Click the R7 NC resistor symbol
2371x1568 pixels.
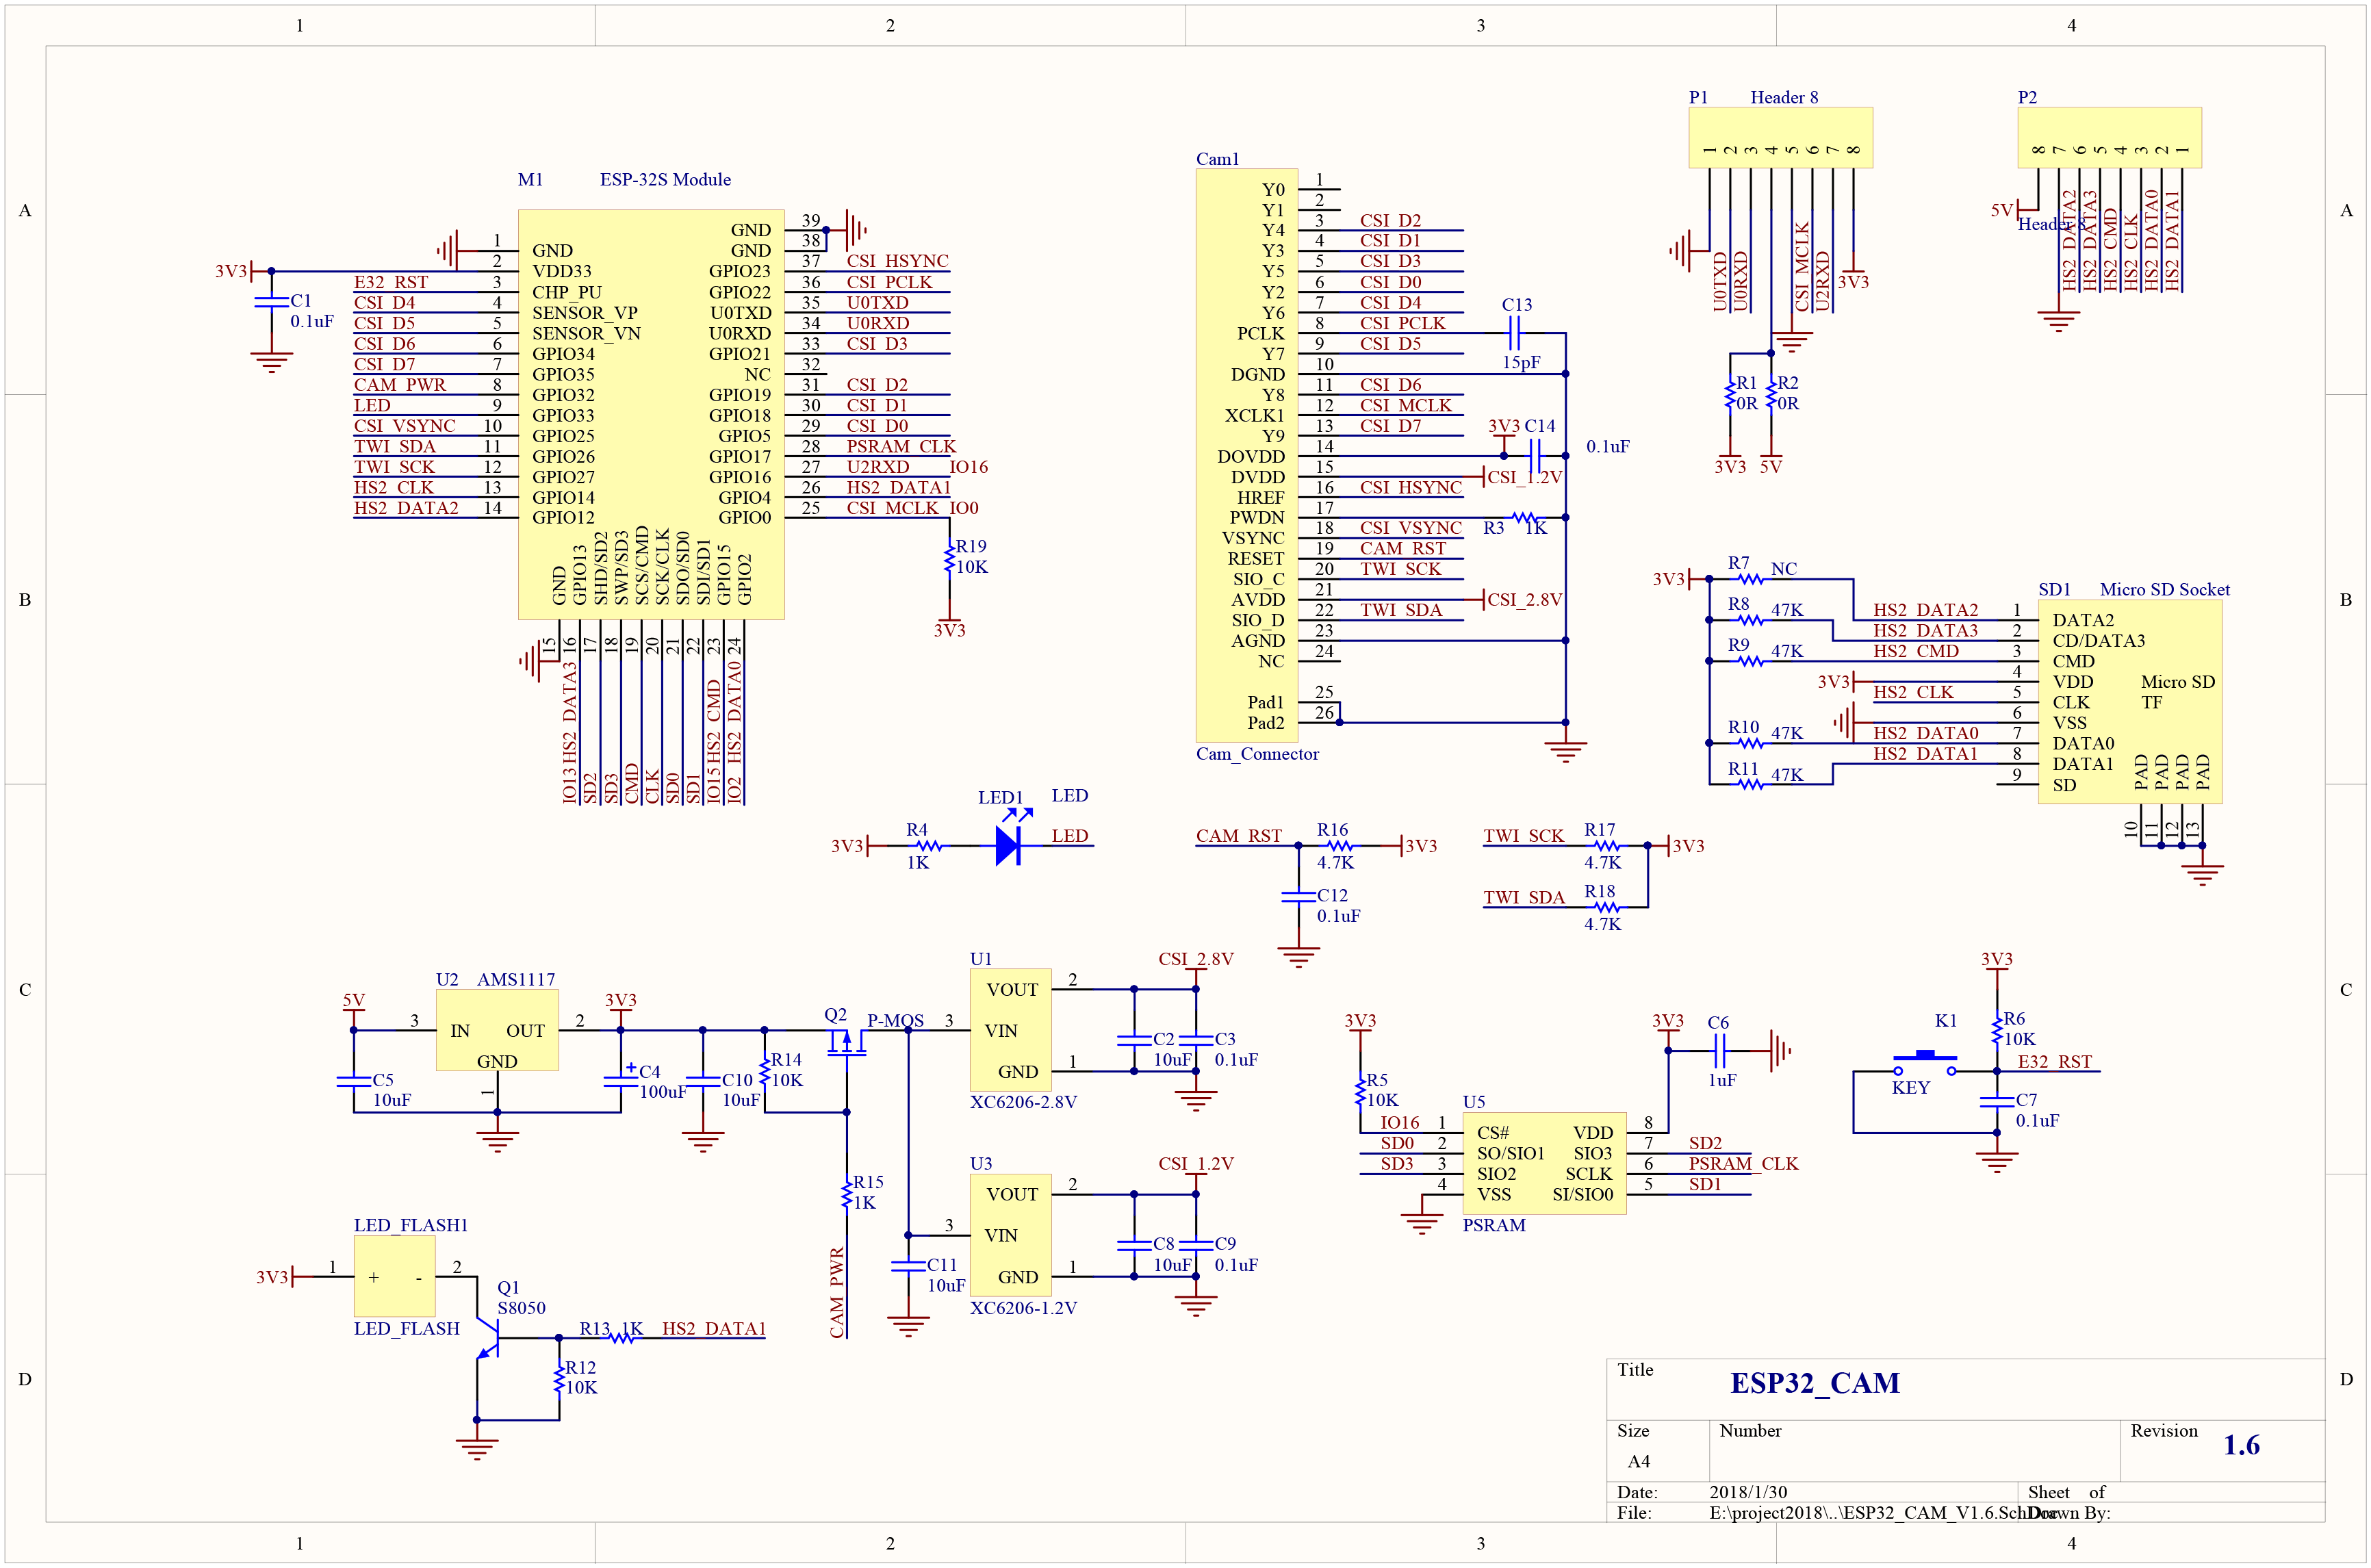coord(1749,579)
